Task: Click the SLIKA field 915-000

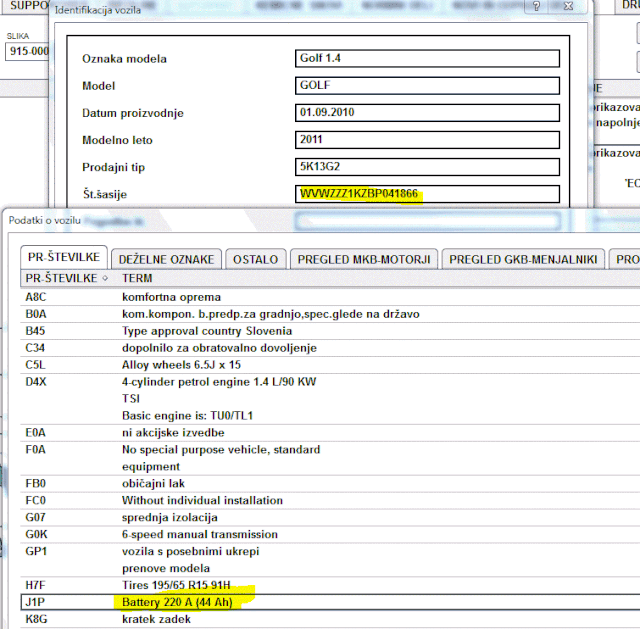Action: [27, 51]
